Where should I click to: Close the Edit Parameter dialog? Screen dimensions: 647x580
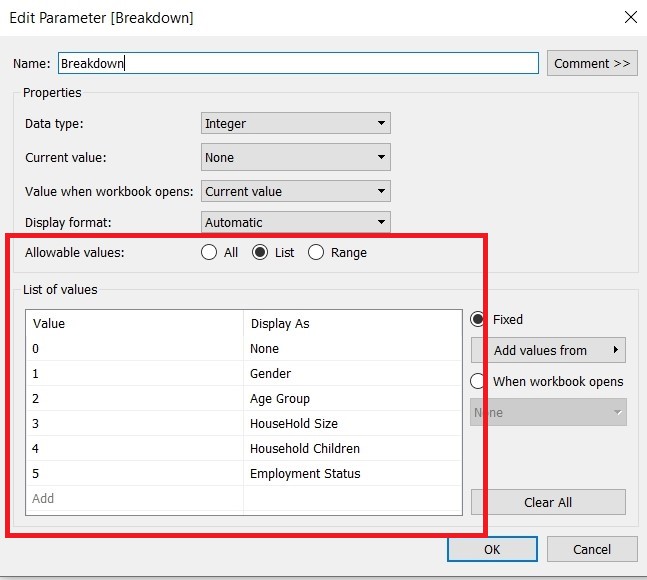tap(629, 17)
